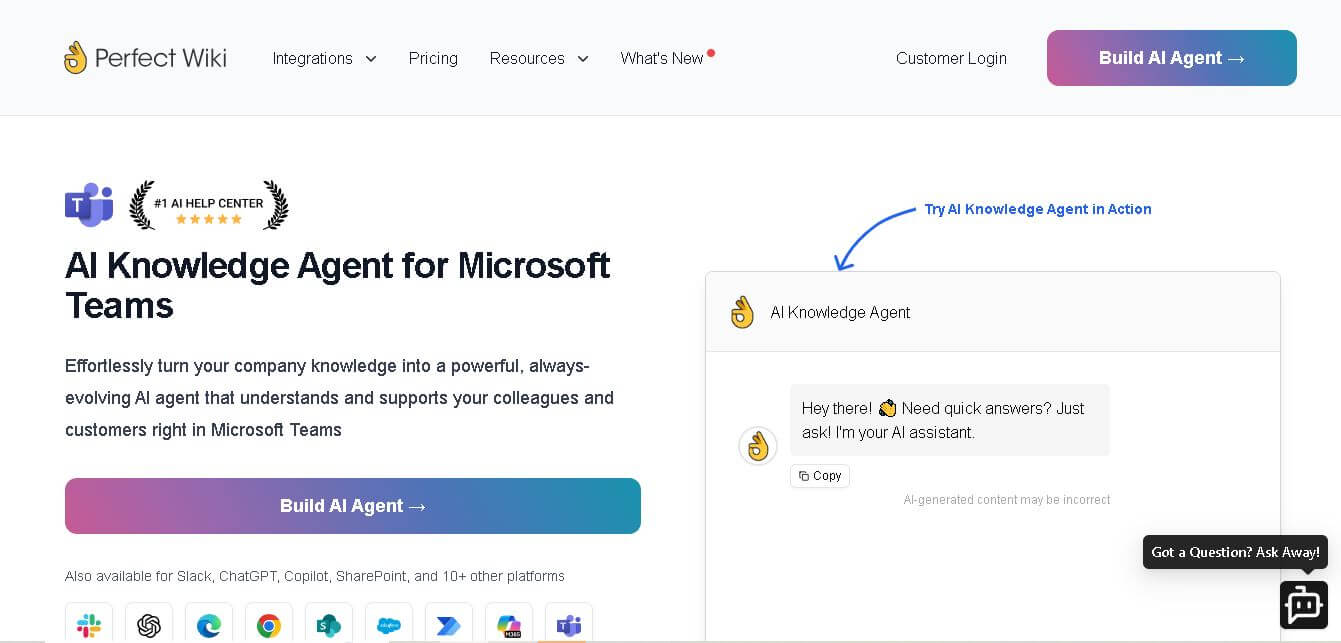Image resolution: width=1341 pixels, height=643 pixels.
Task: Click the Microsoft Teams logo above the heading
Action: point(89,205)
